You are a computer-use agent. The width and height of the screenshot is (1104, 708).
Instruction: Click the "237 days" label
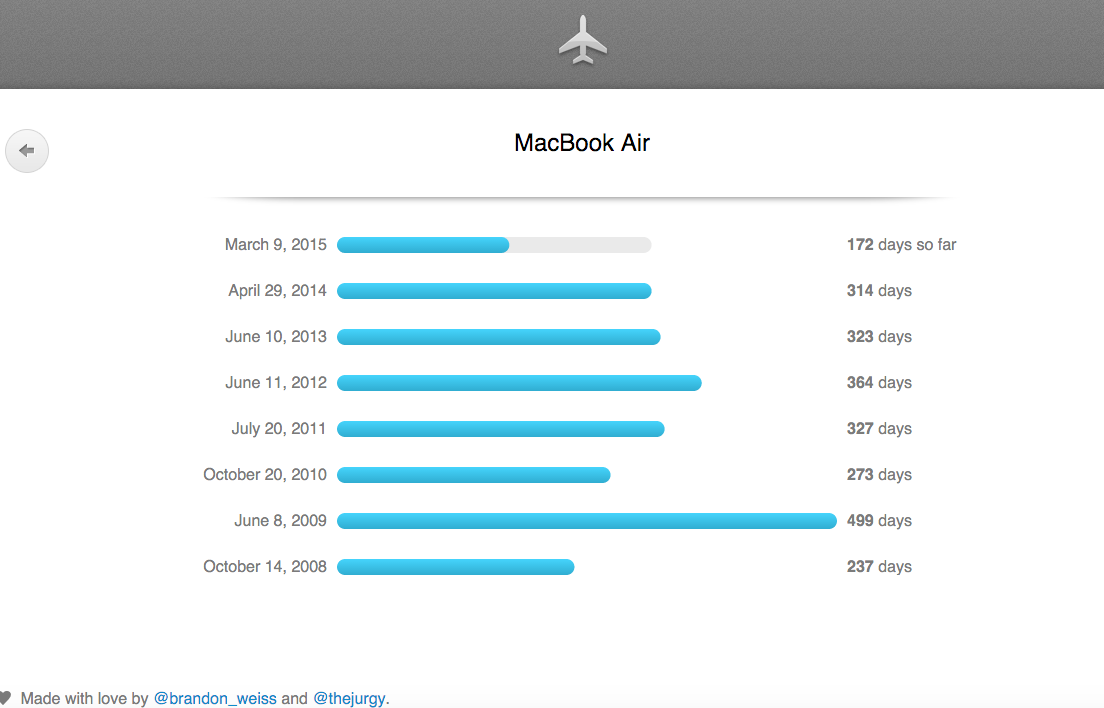[x=879, y=567]
